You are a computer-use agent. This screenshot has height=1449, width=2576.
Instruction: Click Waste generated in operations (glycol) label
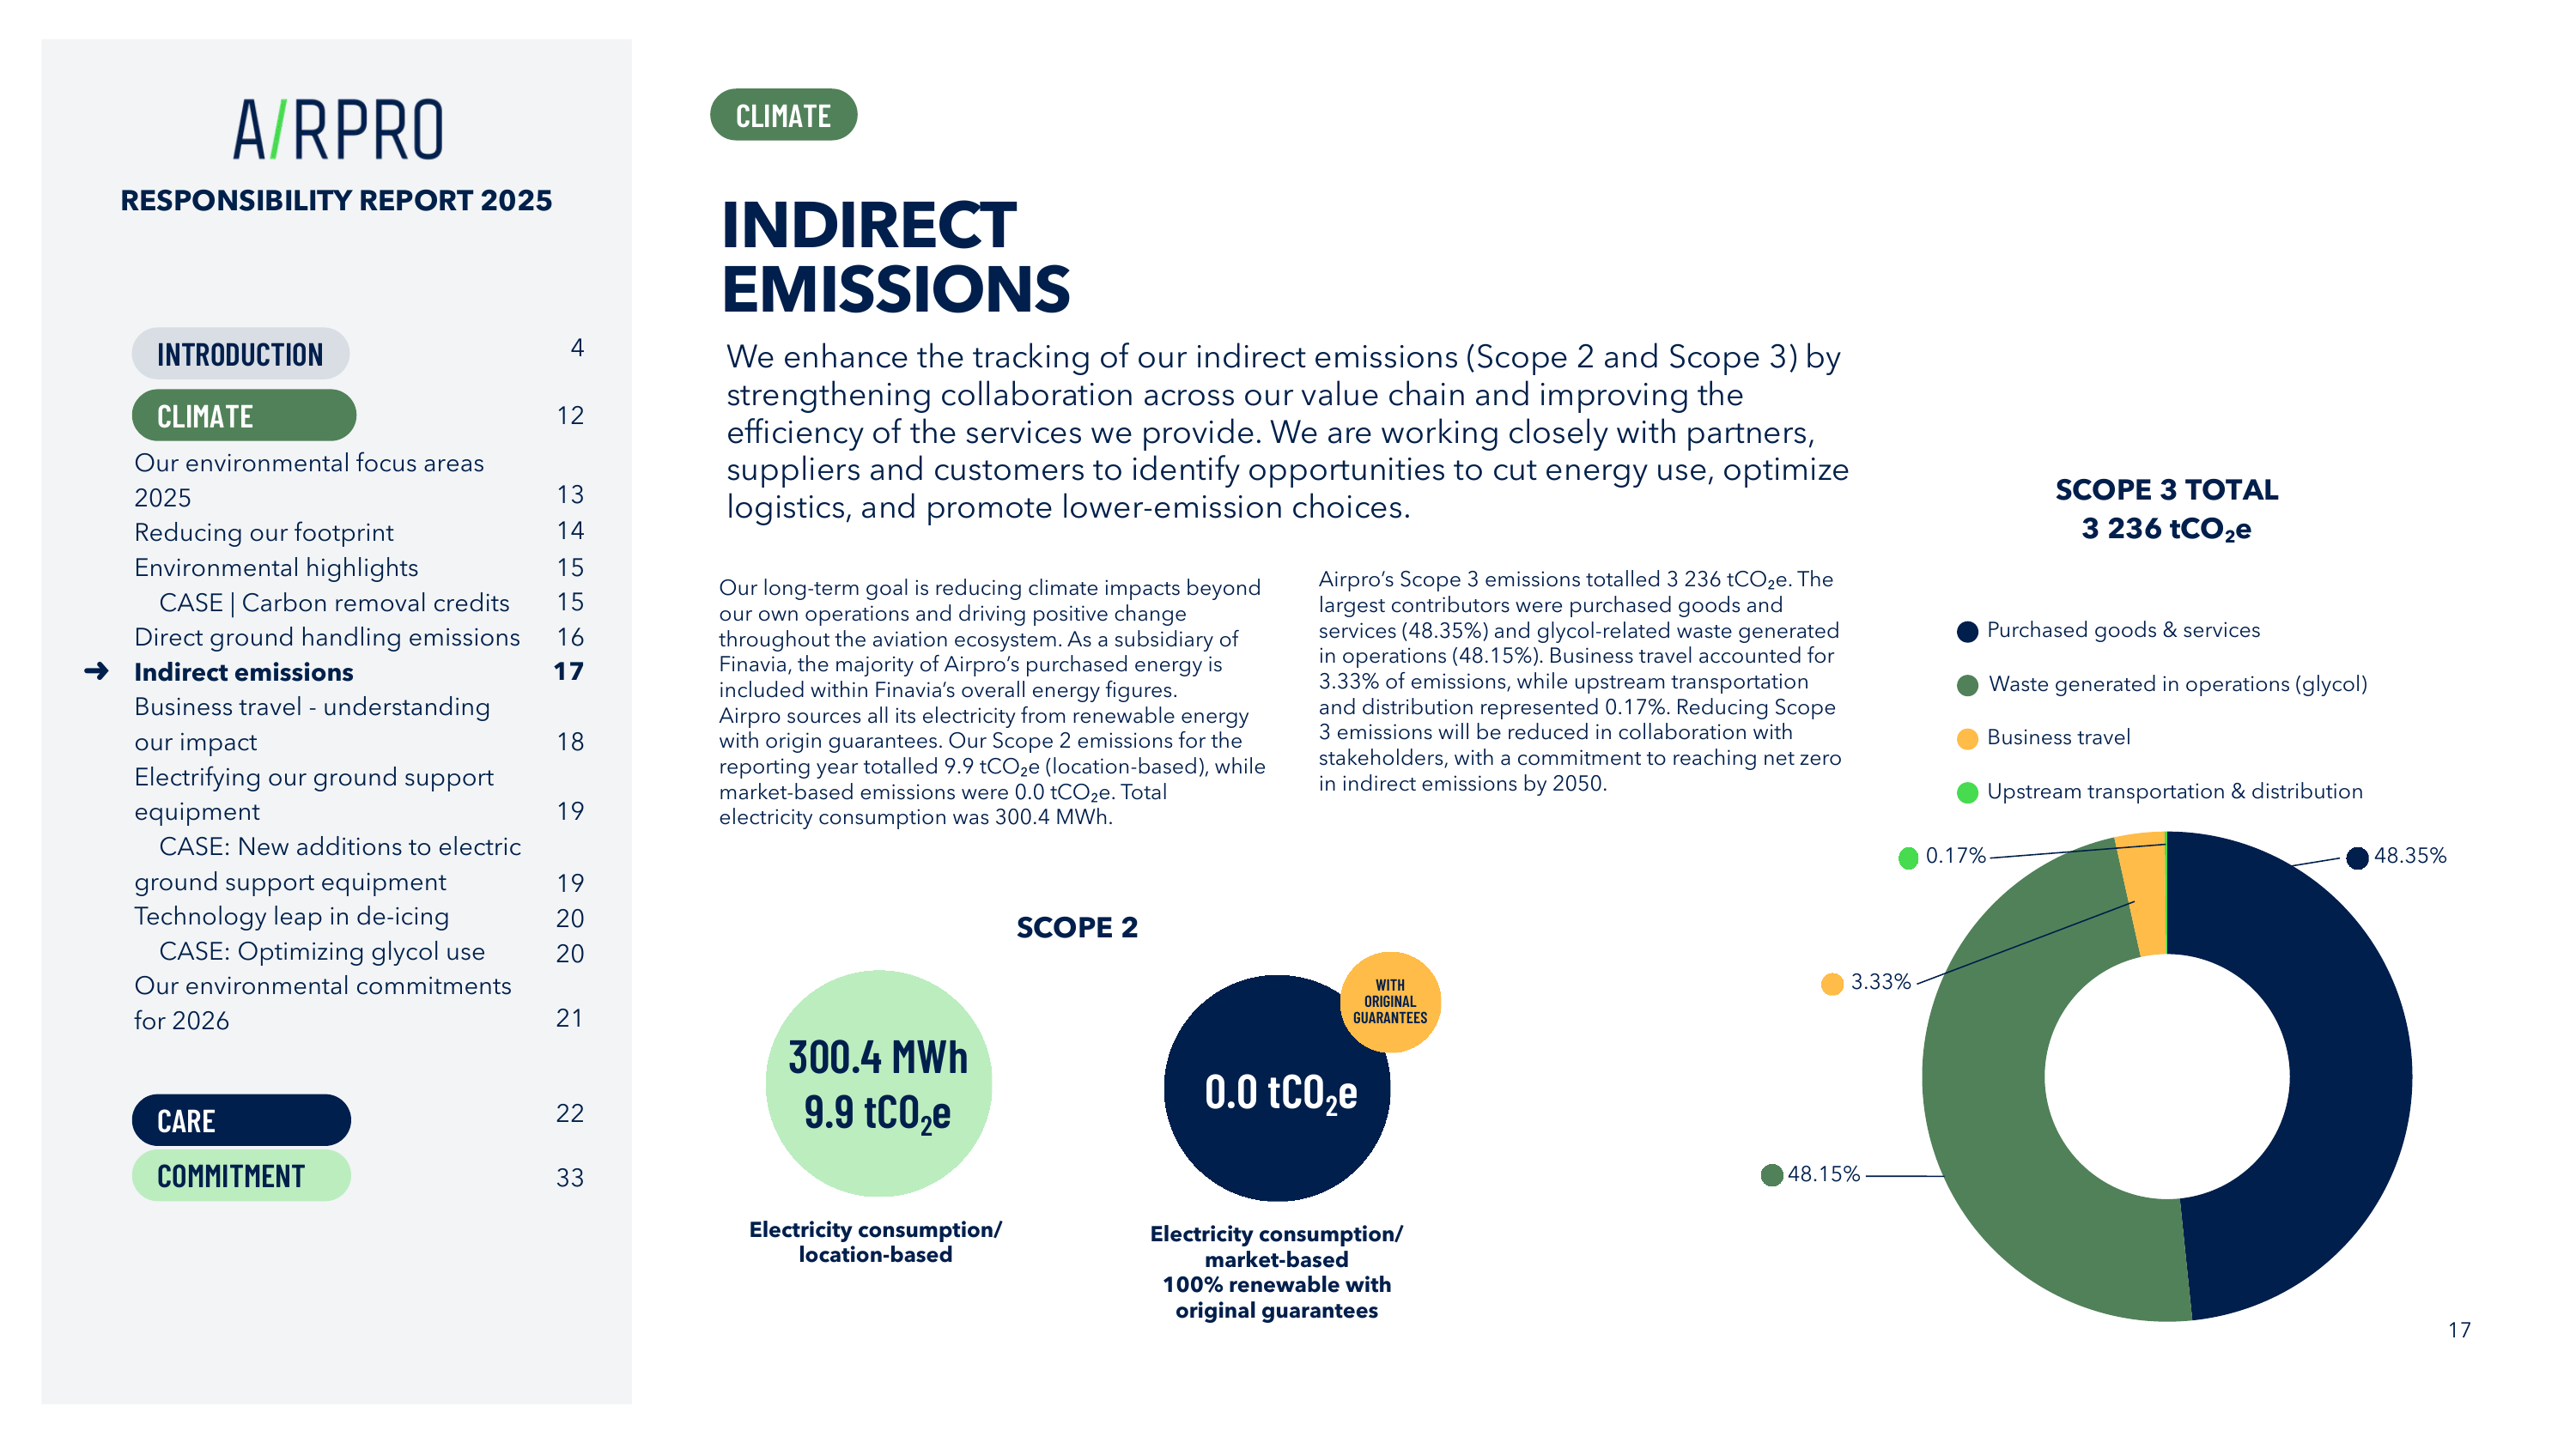(2178, 684)
